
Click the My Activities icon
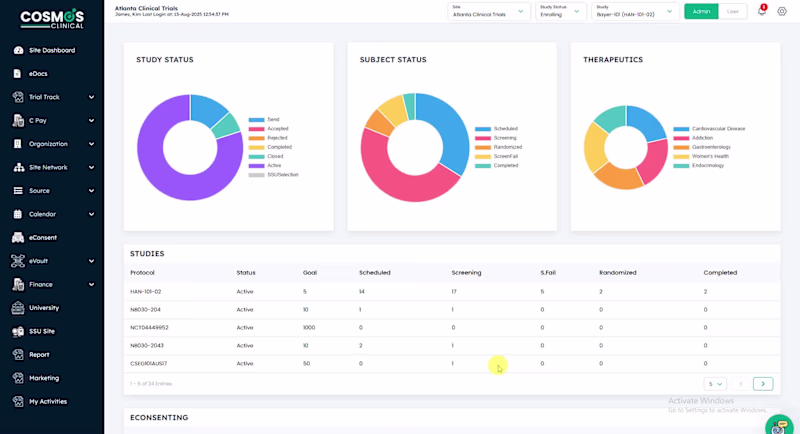tap(18, 401)
